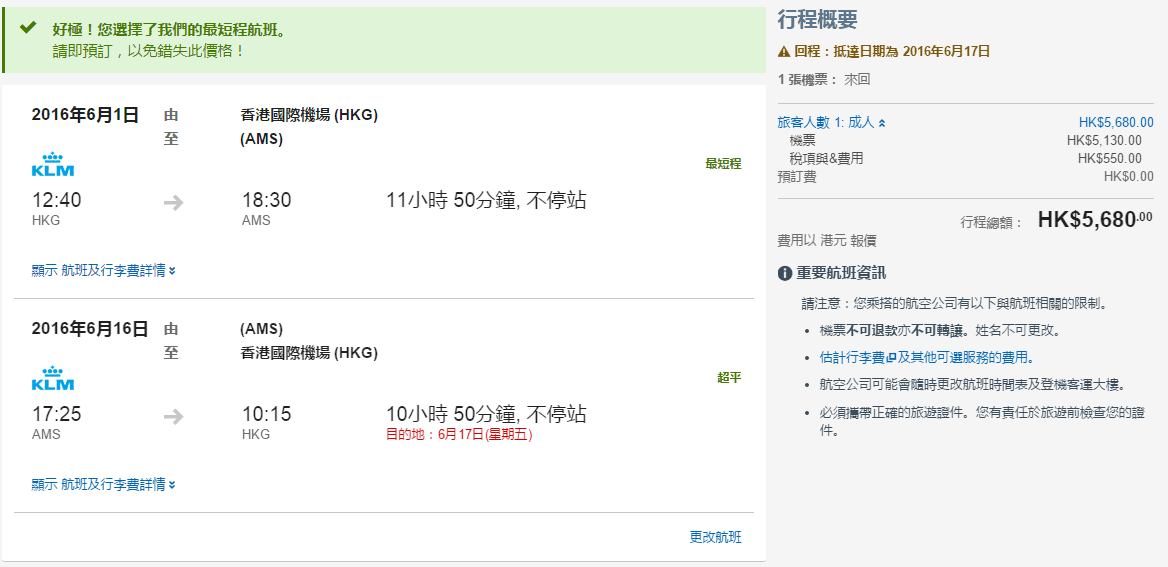The image size is (1168, 567).
Task: Click the arrow between 17:25 and 10:15
Action: pos(174,417)
